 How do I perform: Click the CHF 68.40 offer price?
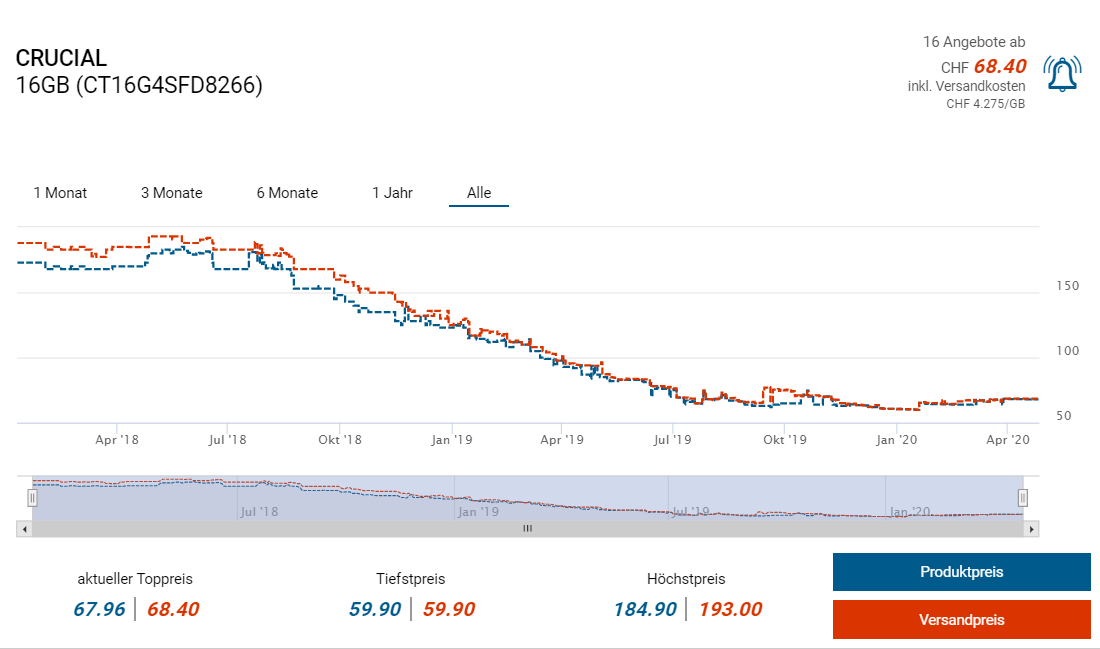coord(983,67)
